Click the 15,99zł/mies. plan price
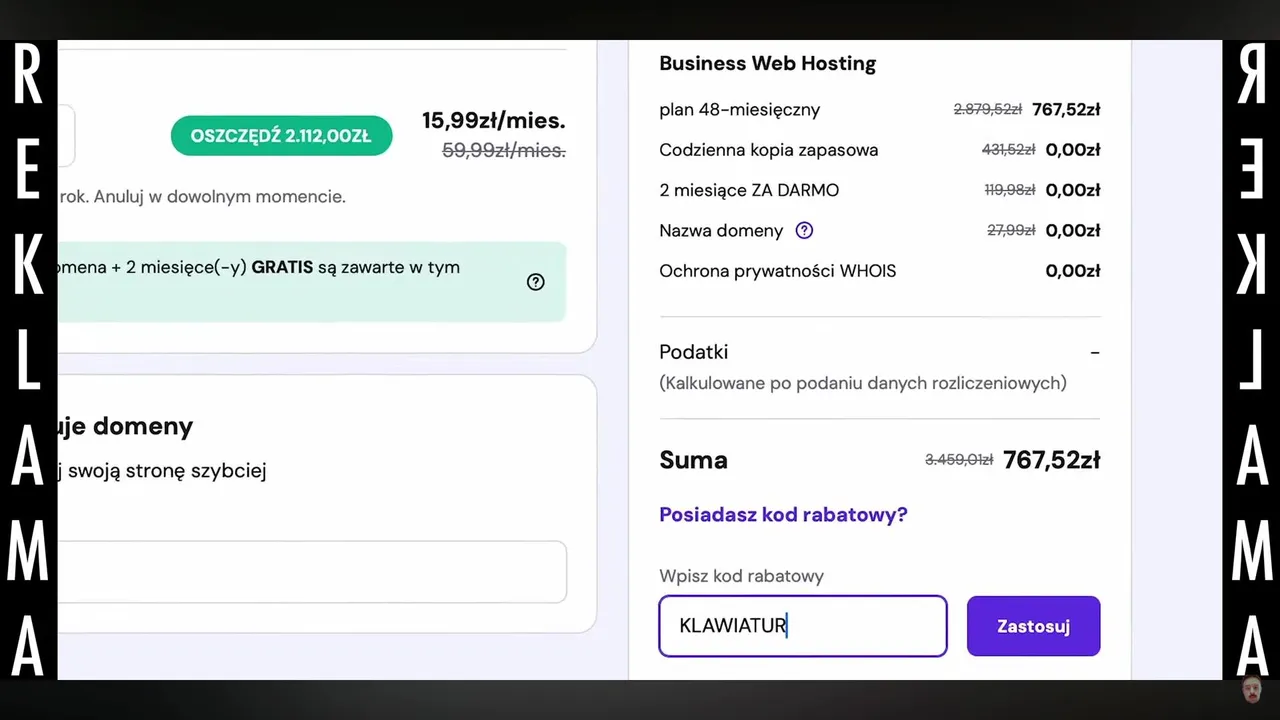This screenshot has width=1280, height=720. pos(493,121)
